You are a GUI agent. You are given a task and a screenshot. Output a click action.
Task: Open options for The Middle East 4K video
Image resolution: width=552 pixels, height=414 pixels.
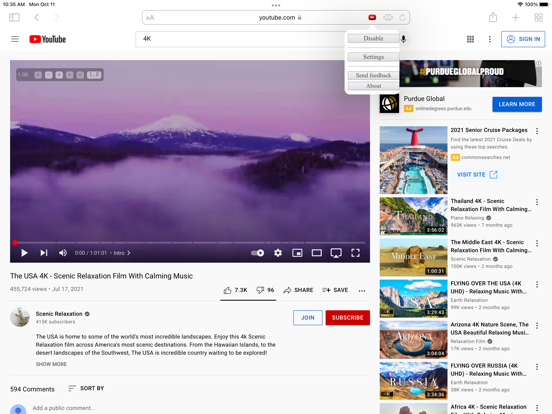[x=537, y=243]
